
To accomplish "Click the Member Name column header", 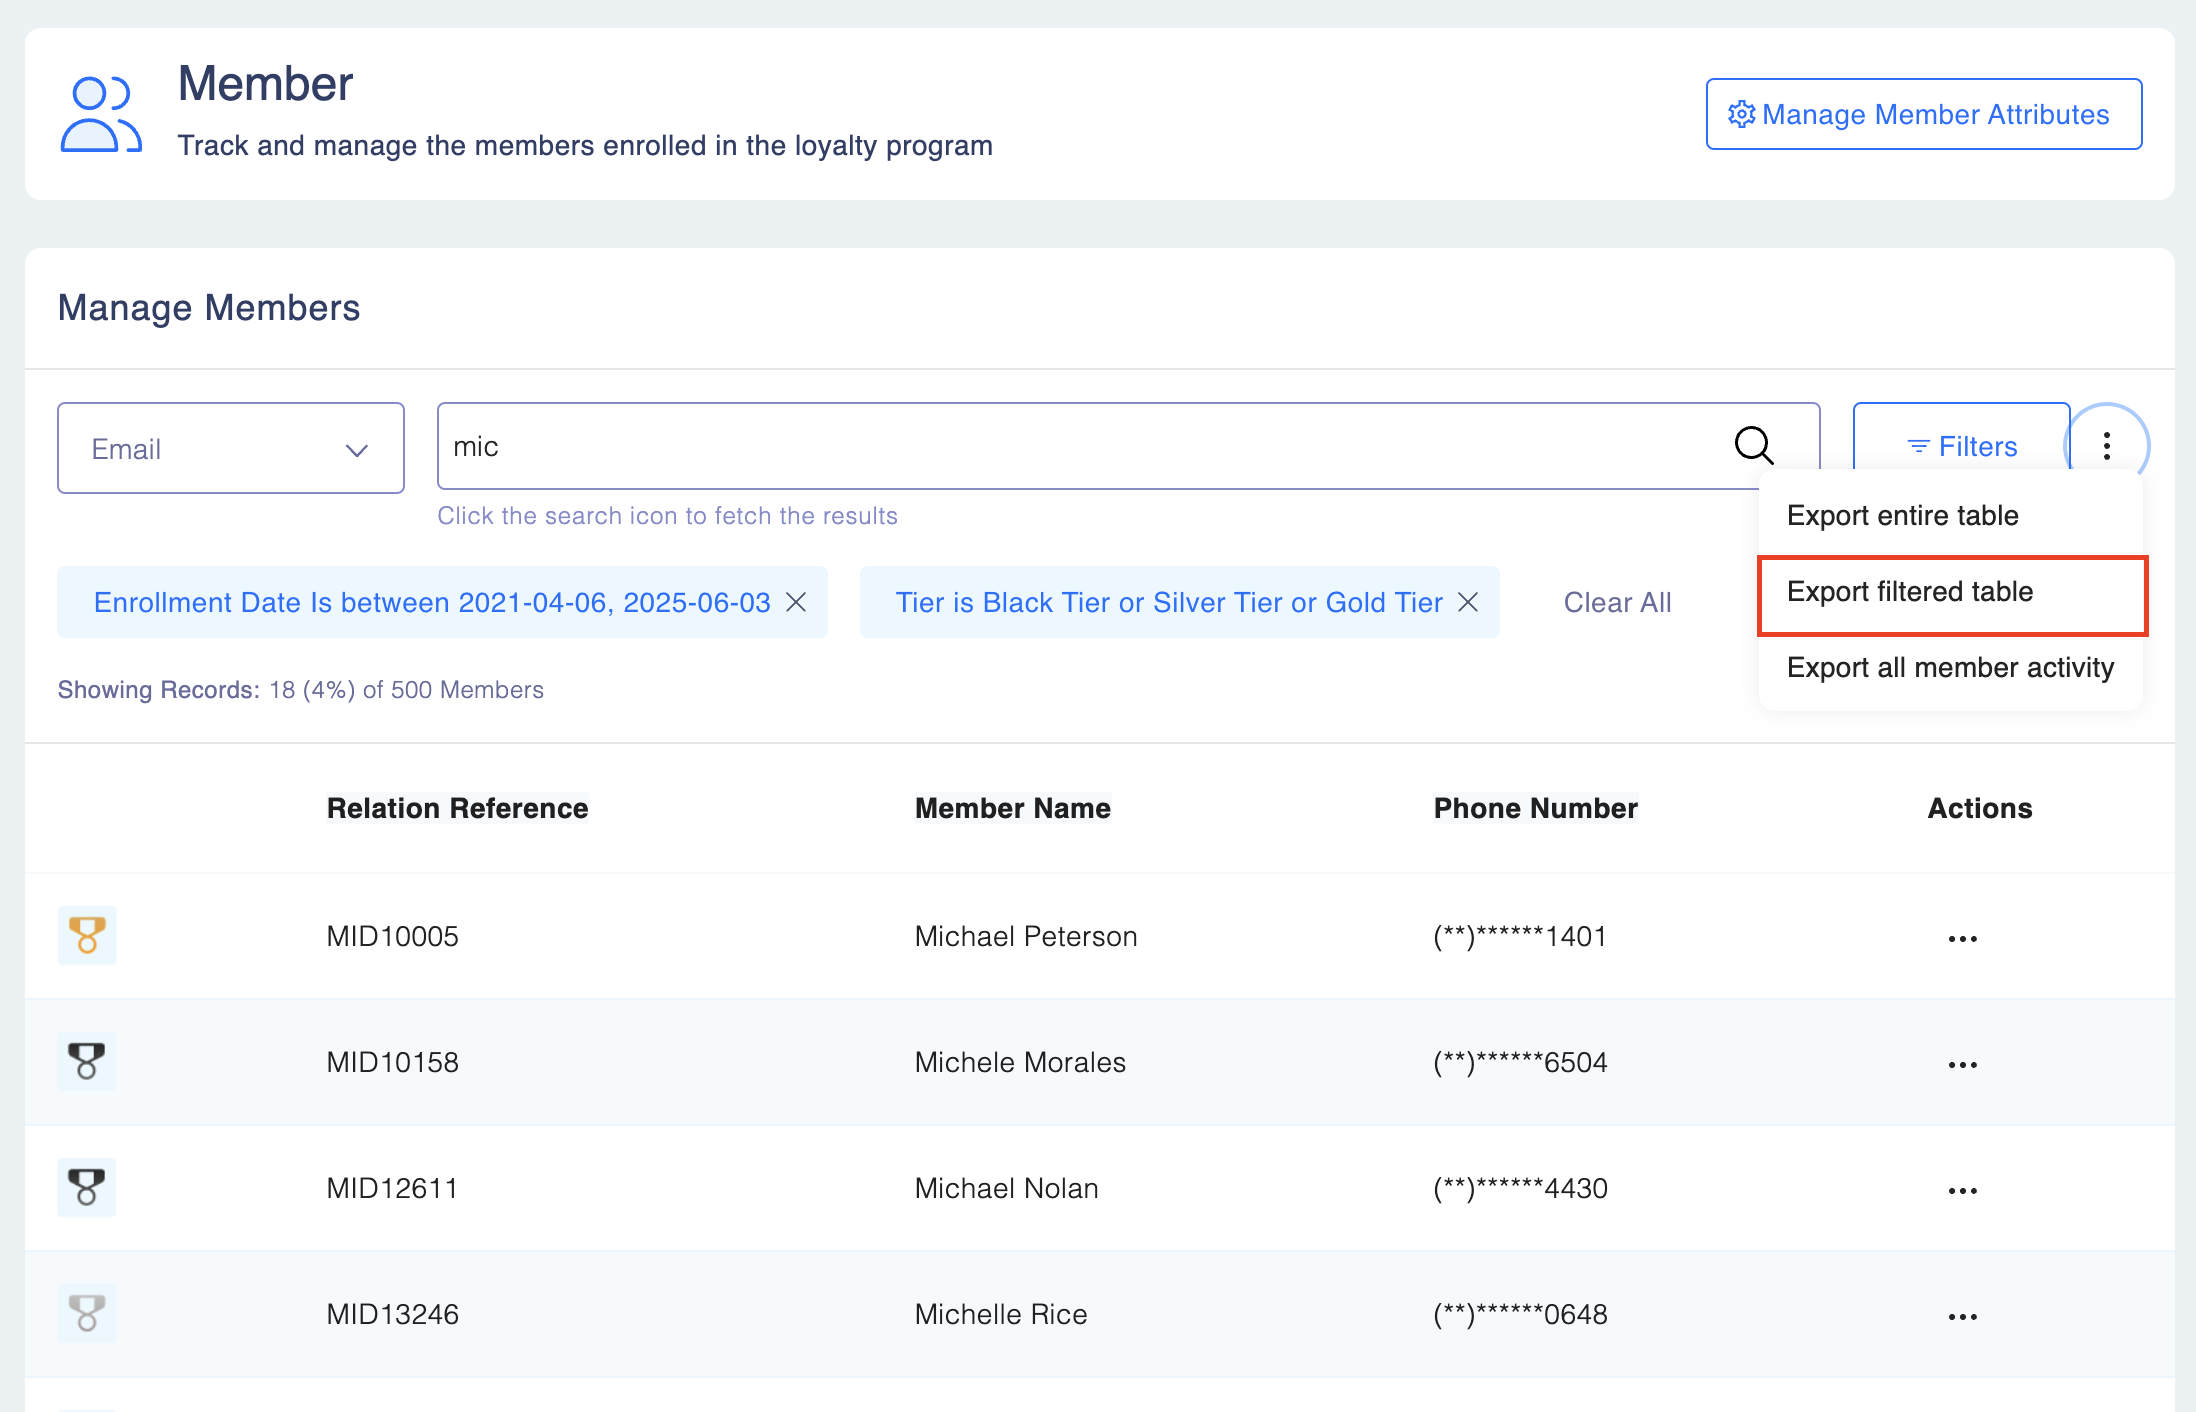I will pyautogui.click(x=1012, y=808).
